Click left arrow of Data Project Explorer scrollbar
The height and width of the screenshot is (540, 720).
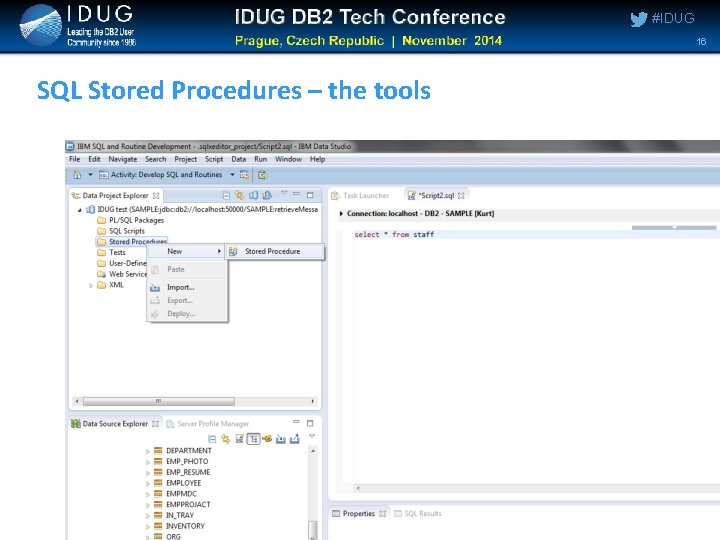click(77, 401)
